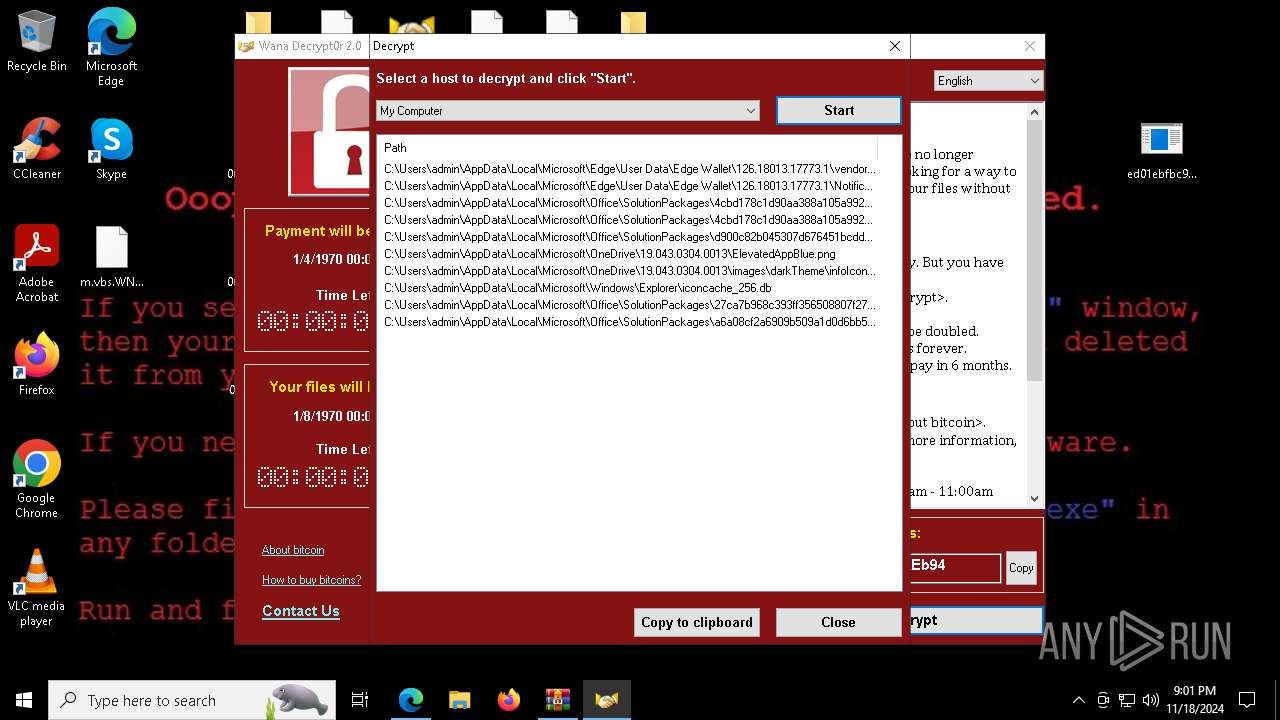Viewport: 1280px width, 720px height.
Task: Open Firefox from taskbar
Action: click(508, 700)
